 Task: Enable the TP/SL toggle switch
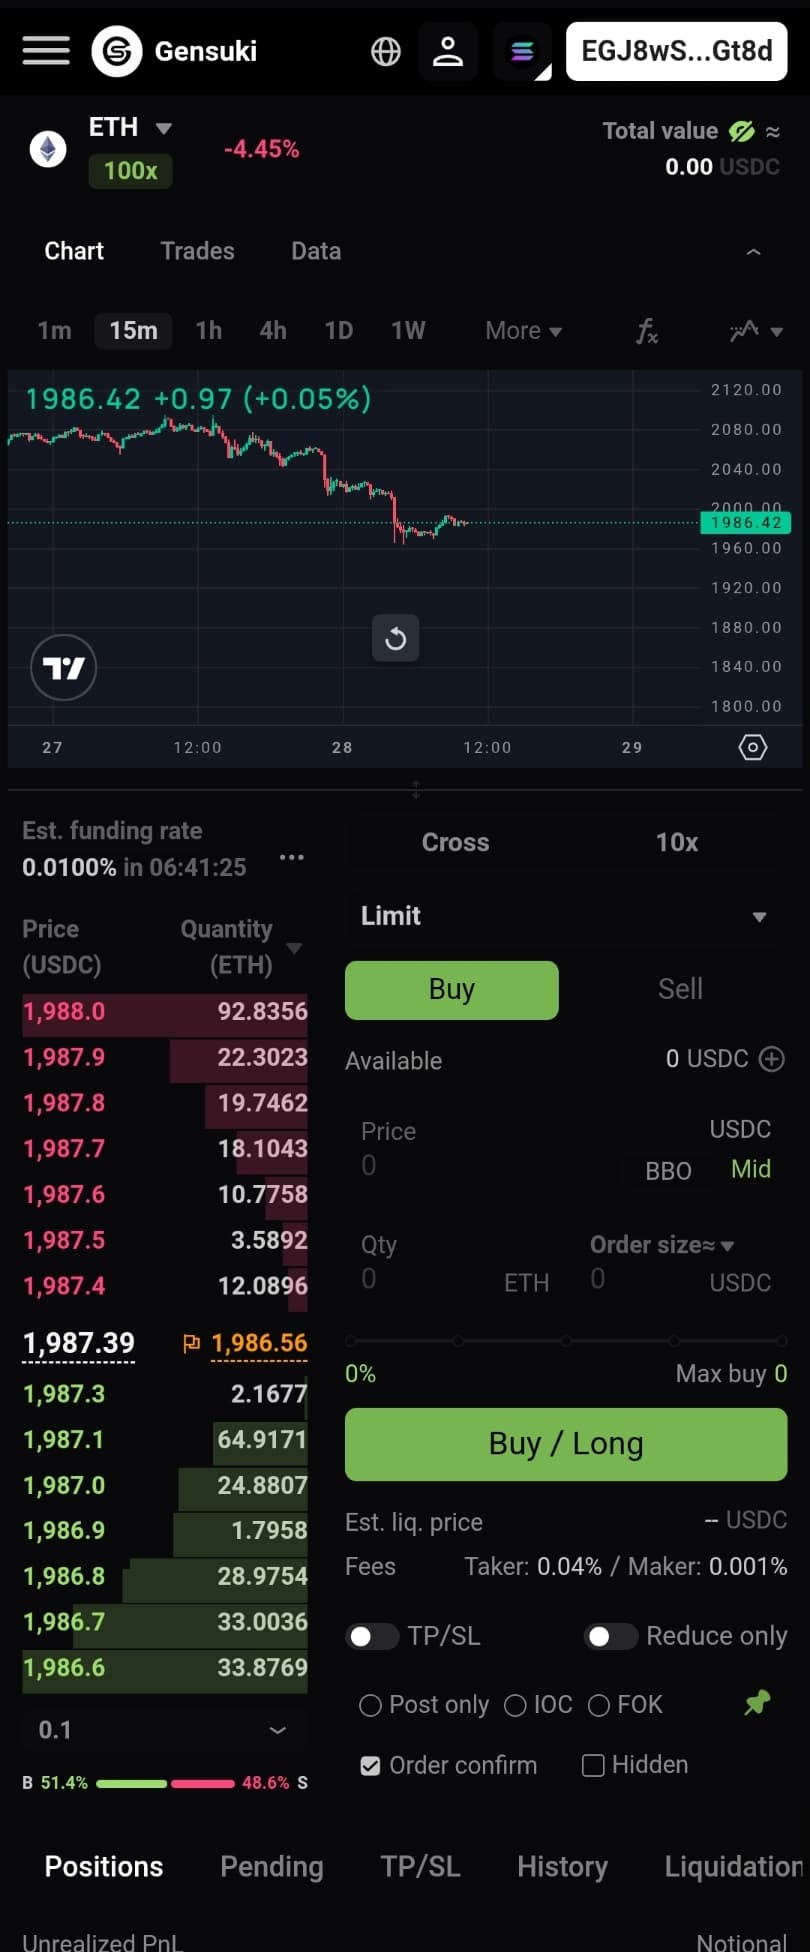(372, 1636)
